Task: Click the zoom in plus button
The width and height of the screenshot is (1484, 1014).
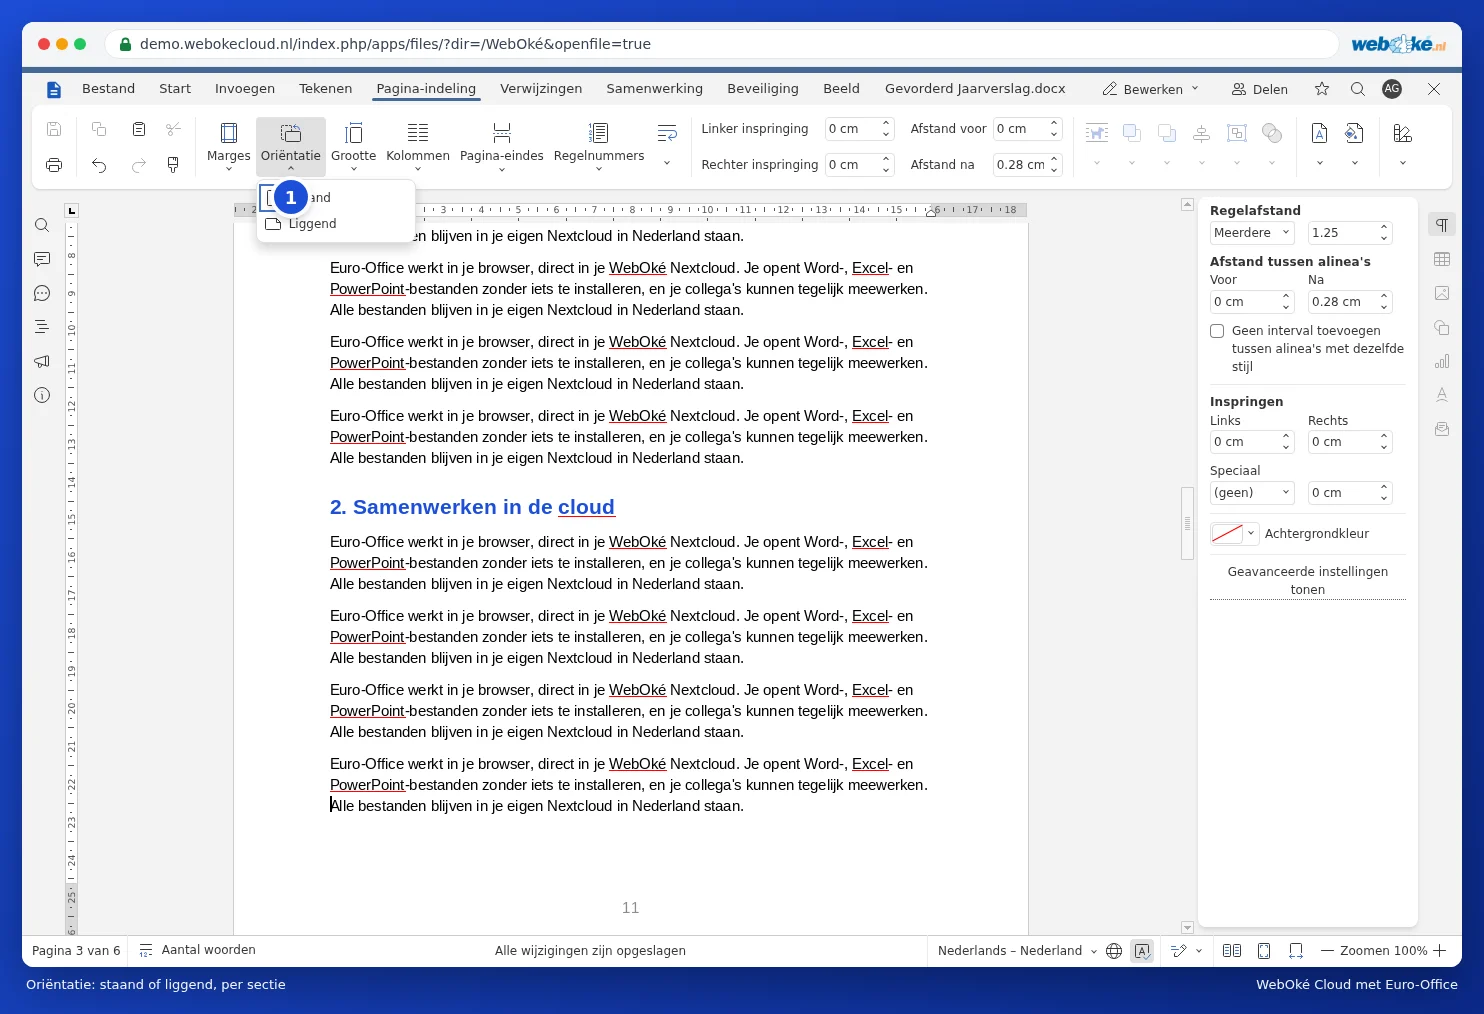Action: point(1440,951)
